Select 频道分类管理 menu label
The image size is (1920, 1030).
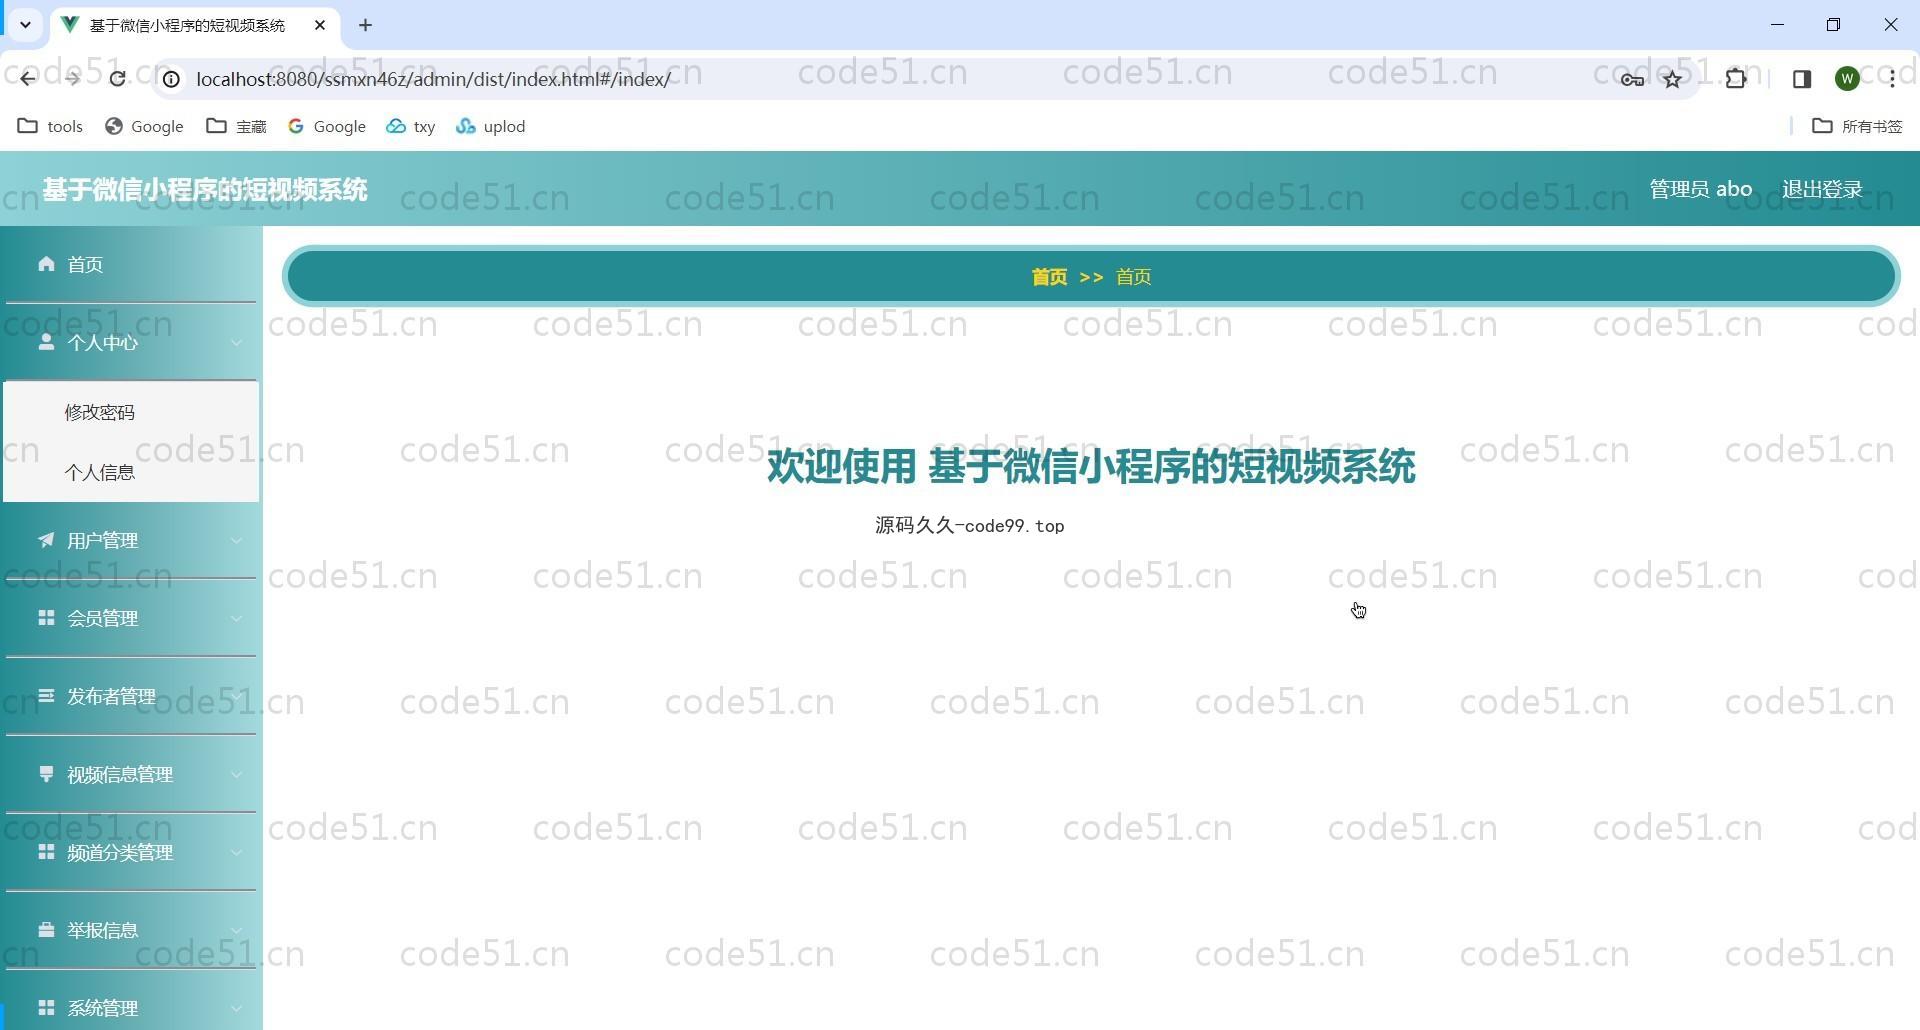120,853
